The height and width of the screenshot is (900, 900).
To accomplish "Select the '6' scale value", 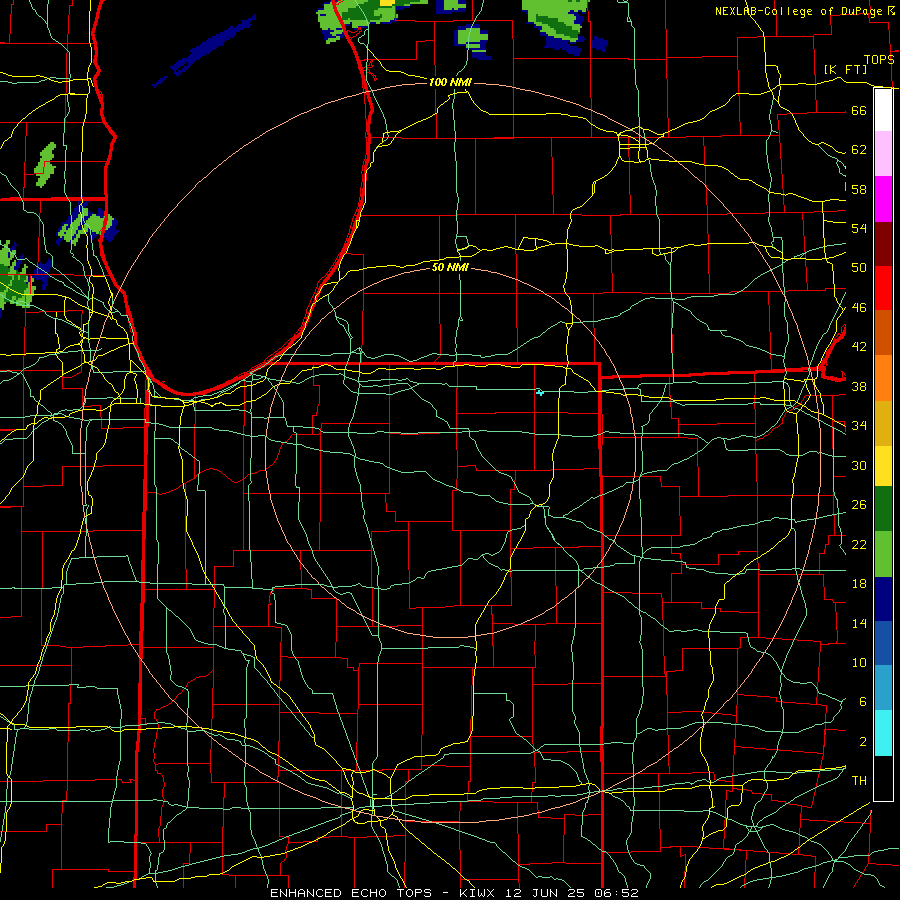I will (x=862, y=702).
